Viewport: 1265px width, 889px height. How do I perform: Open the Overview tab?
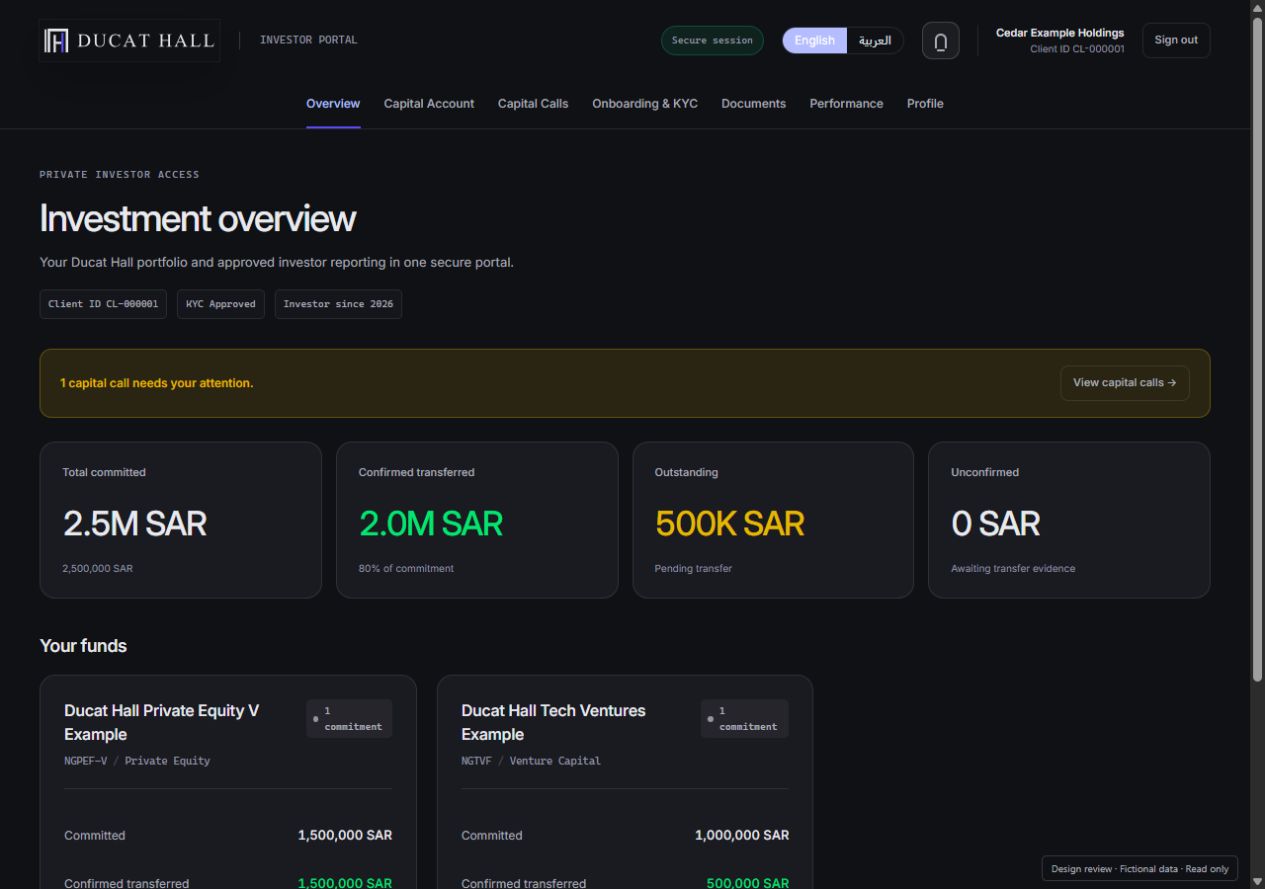pyautogui.click(x=333, y=104)
